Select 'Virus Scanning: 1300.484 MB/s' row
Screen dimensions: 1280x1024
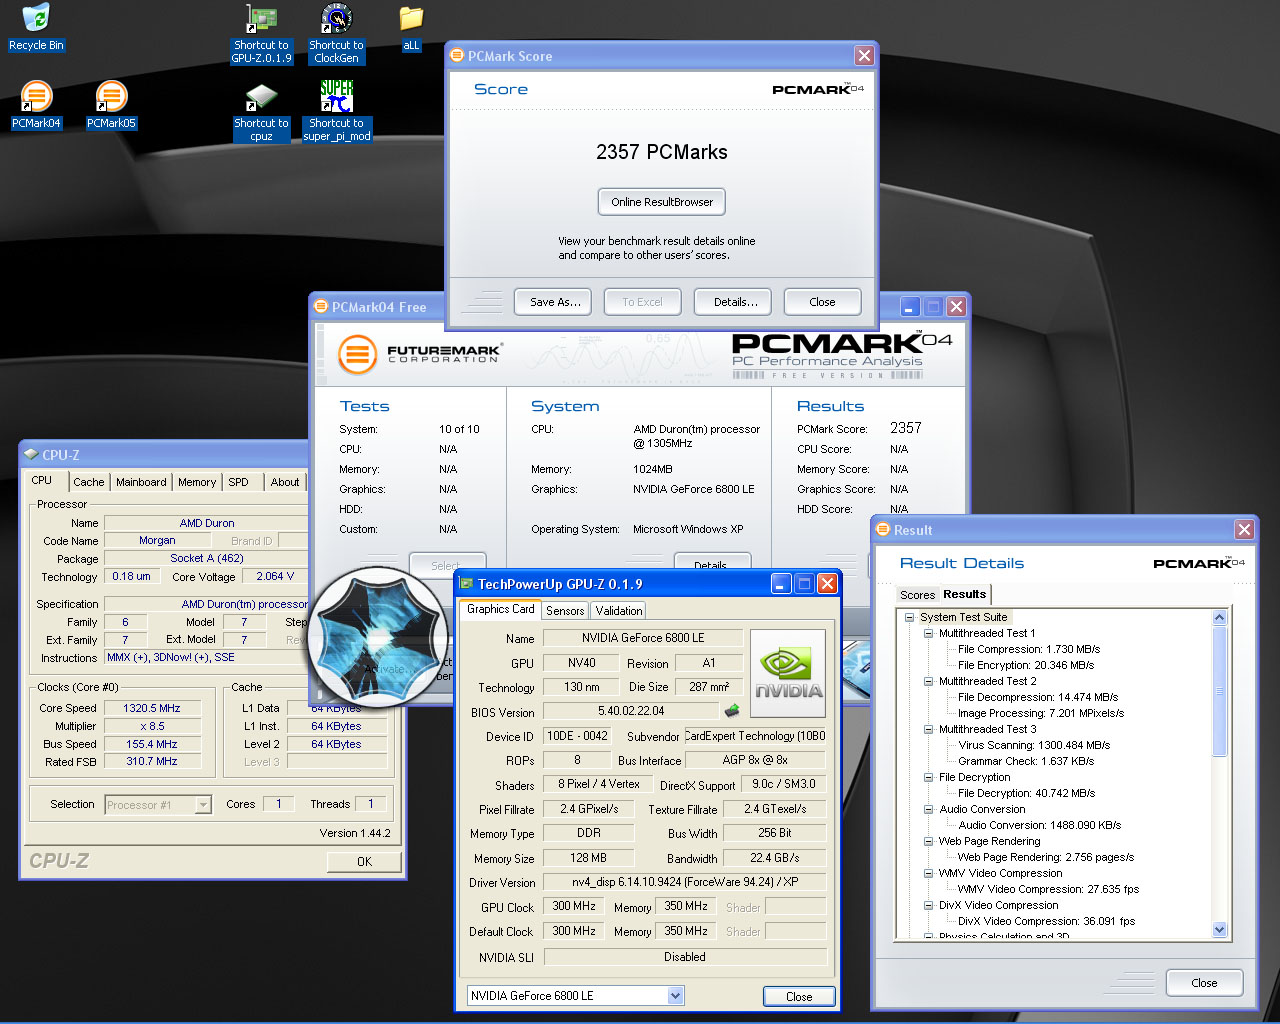pos(1034,745)
